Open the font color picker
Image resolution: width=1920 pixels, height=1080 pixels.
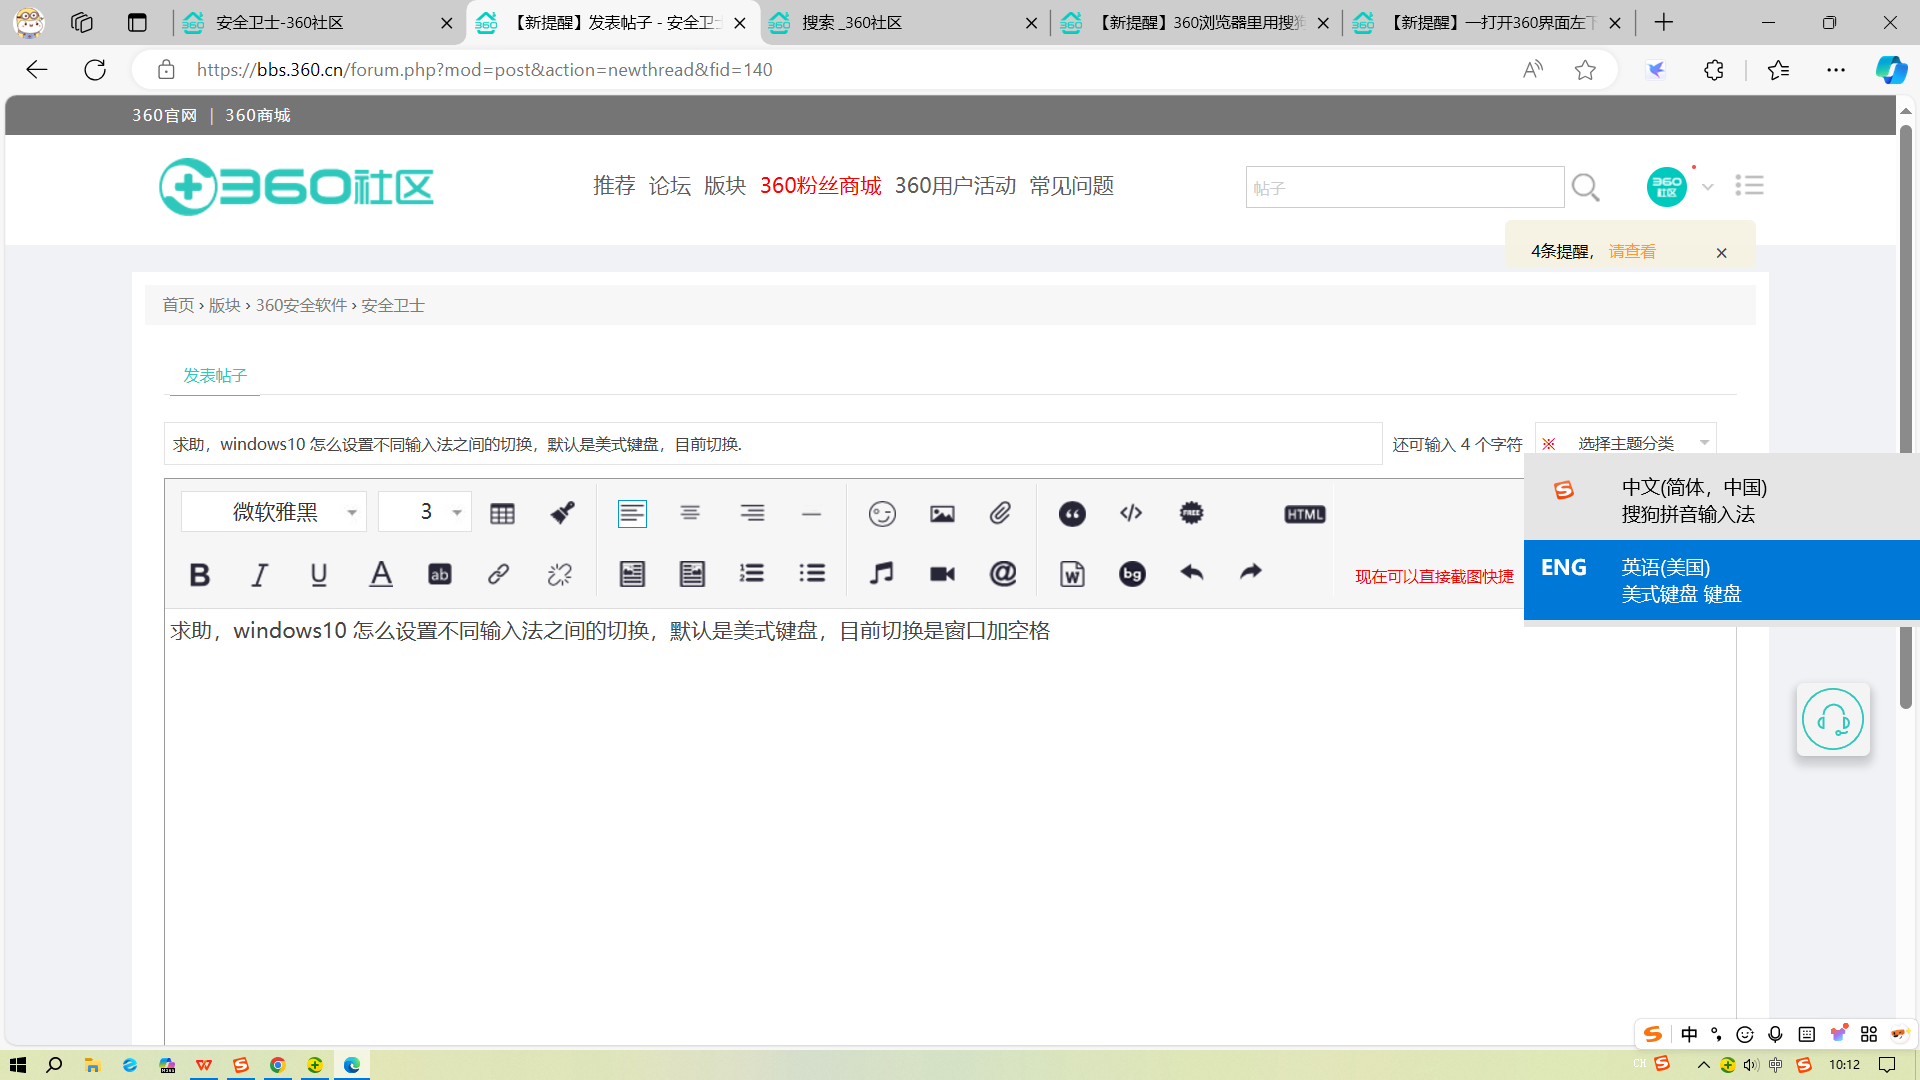[381, 574]
